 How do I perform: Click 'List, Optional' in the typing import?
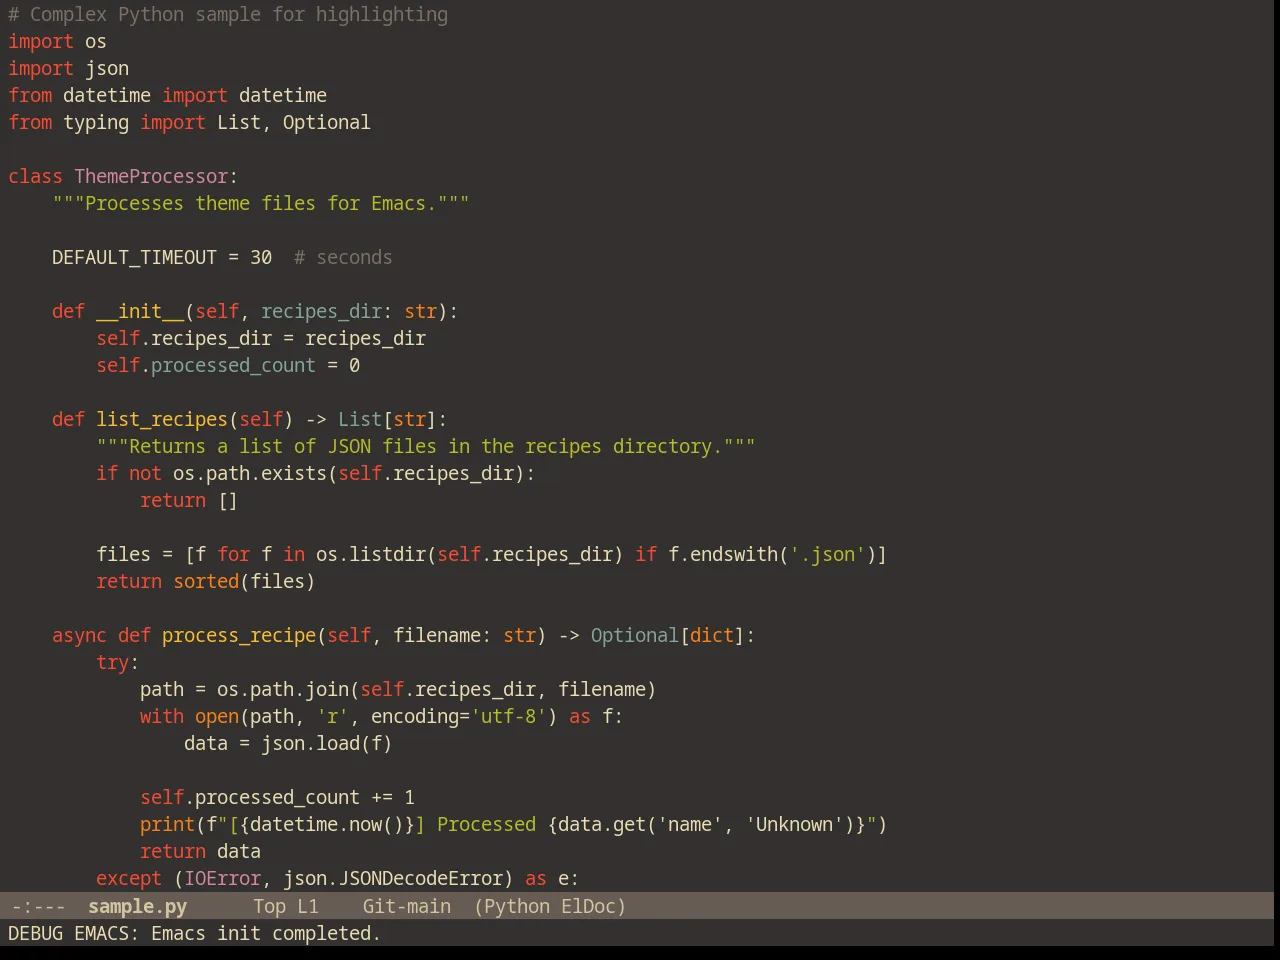point(294,122)
